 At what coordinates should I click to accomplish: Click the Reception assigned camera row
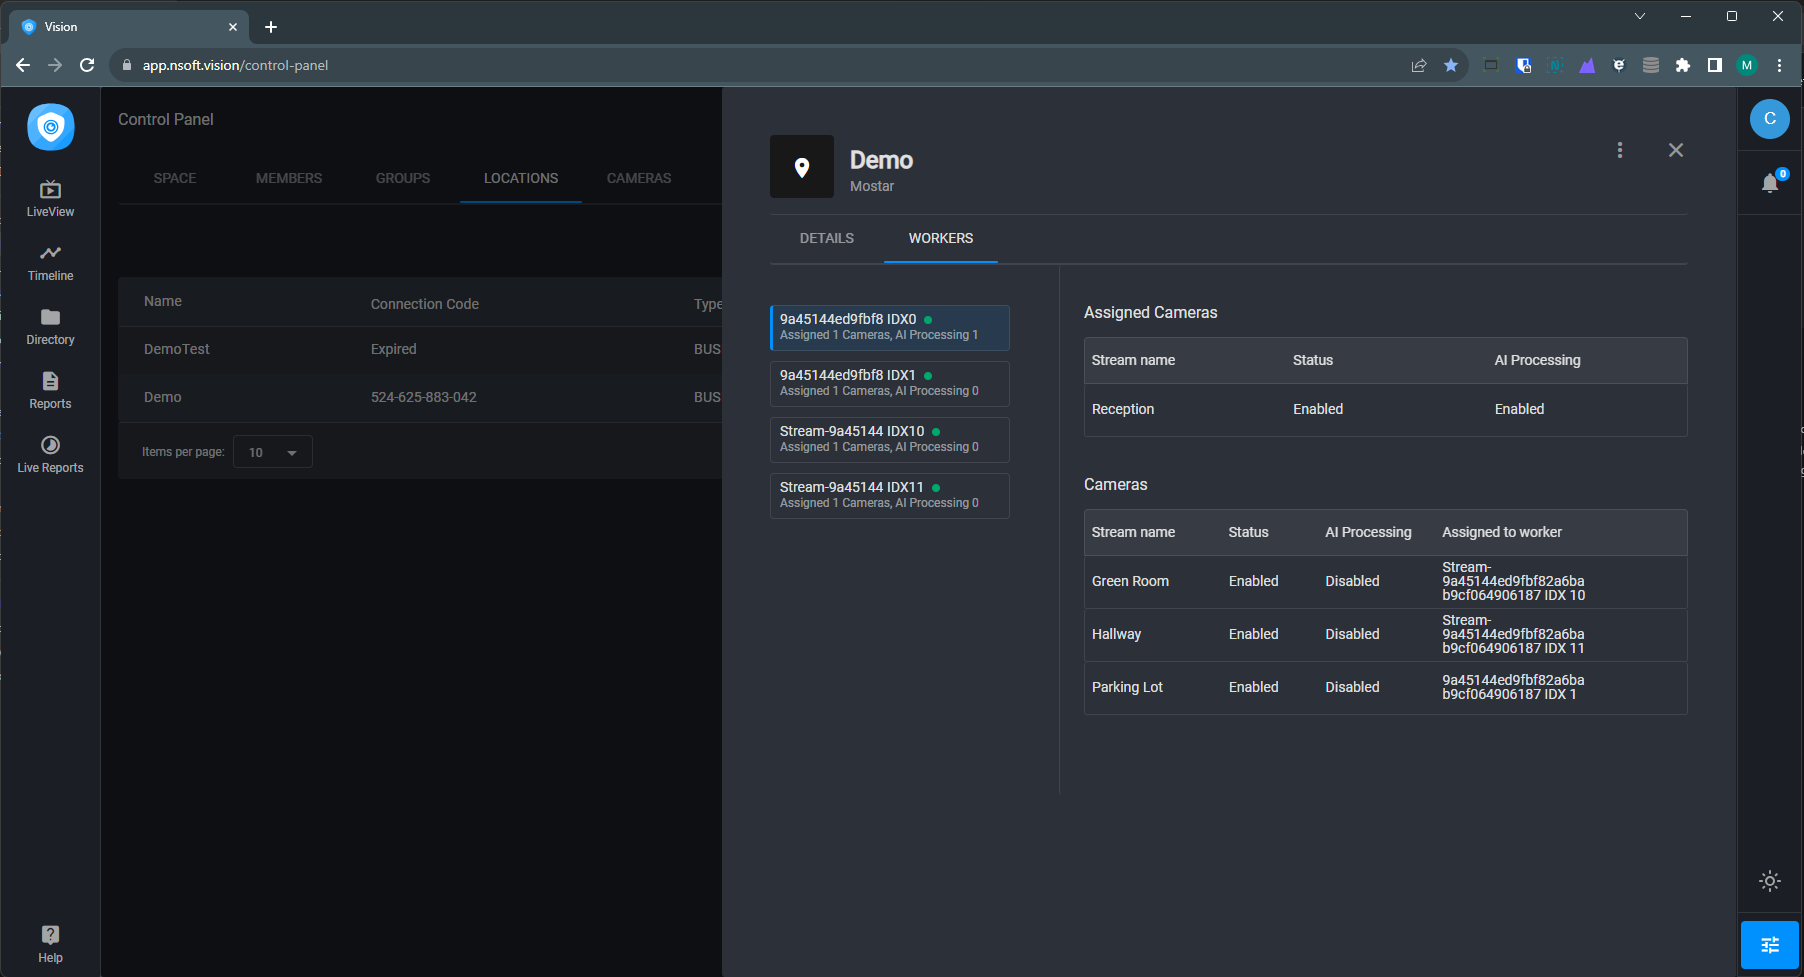pos(1386,409)
